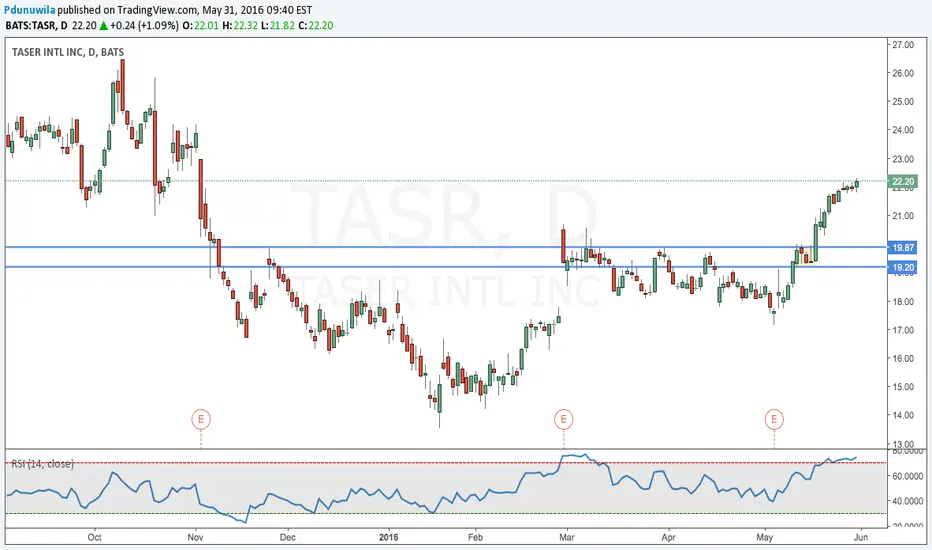
Task: Click the 24.00 price axis label
Action: tap(903, 130)
